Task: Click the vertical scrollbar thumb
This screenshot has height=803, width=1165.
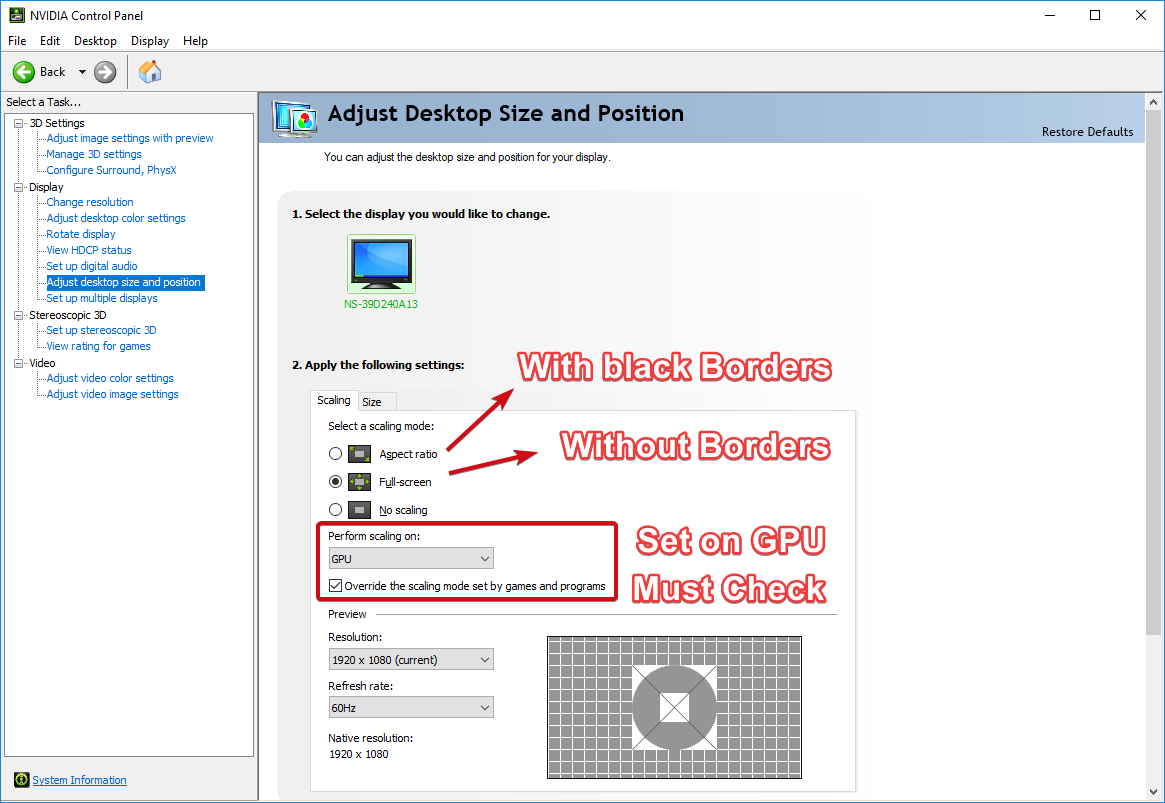Action: click(1153, 372)
